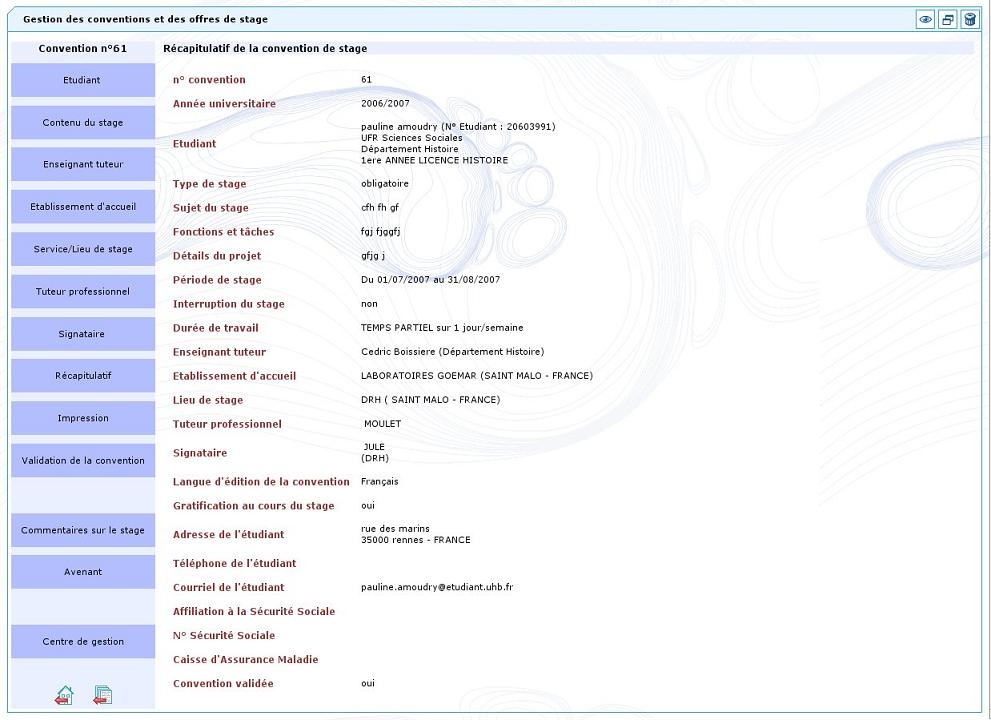Open the Tuteur professionnel section
Image resolution: width=991 pixels, height=720 pixels.
(x=83, y=292)
